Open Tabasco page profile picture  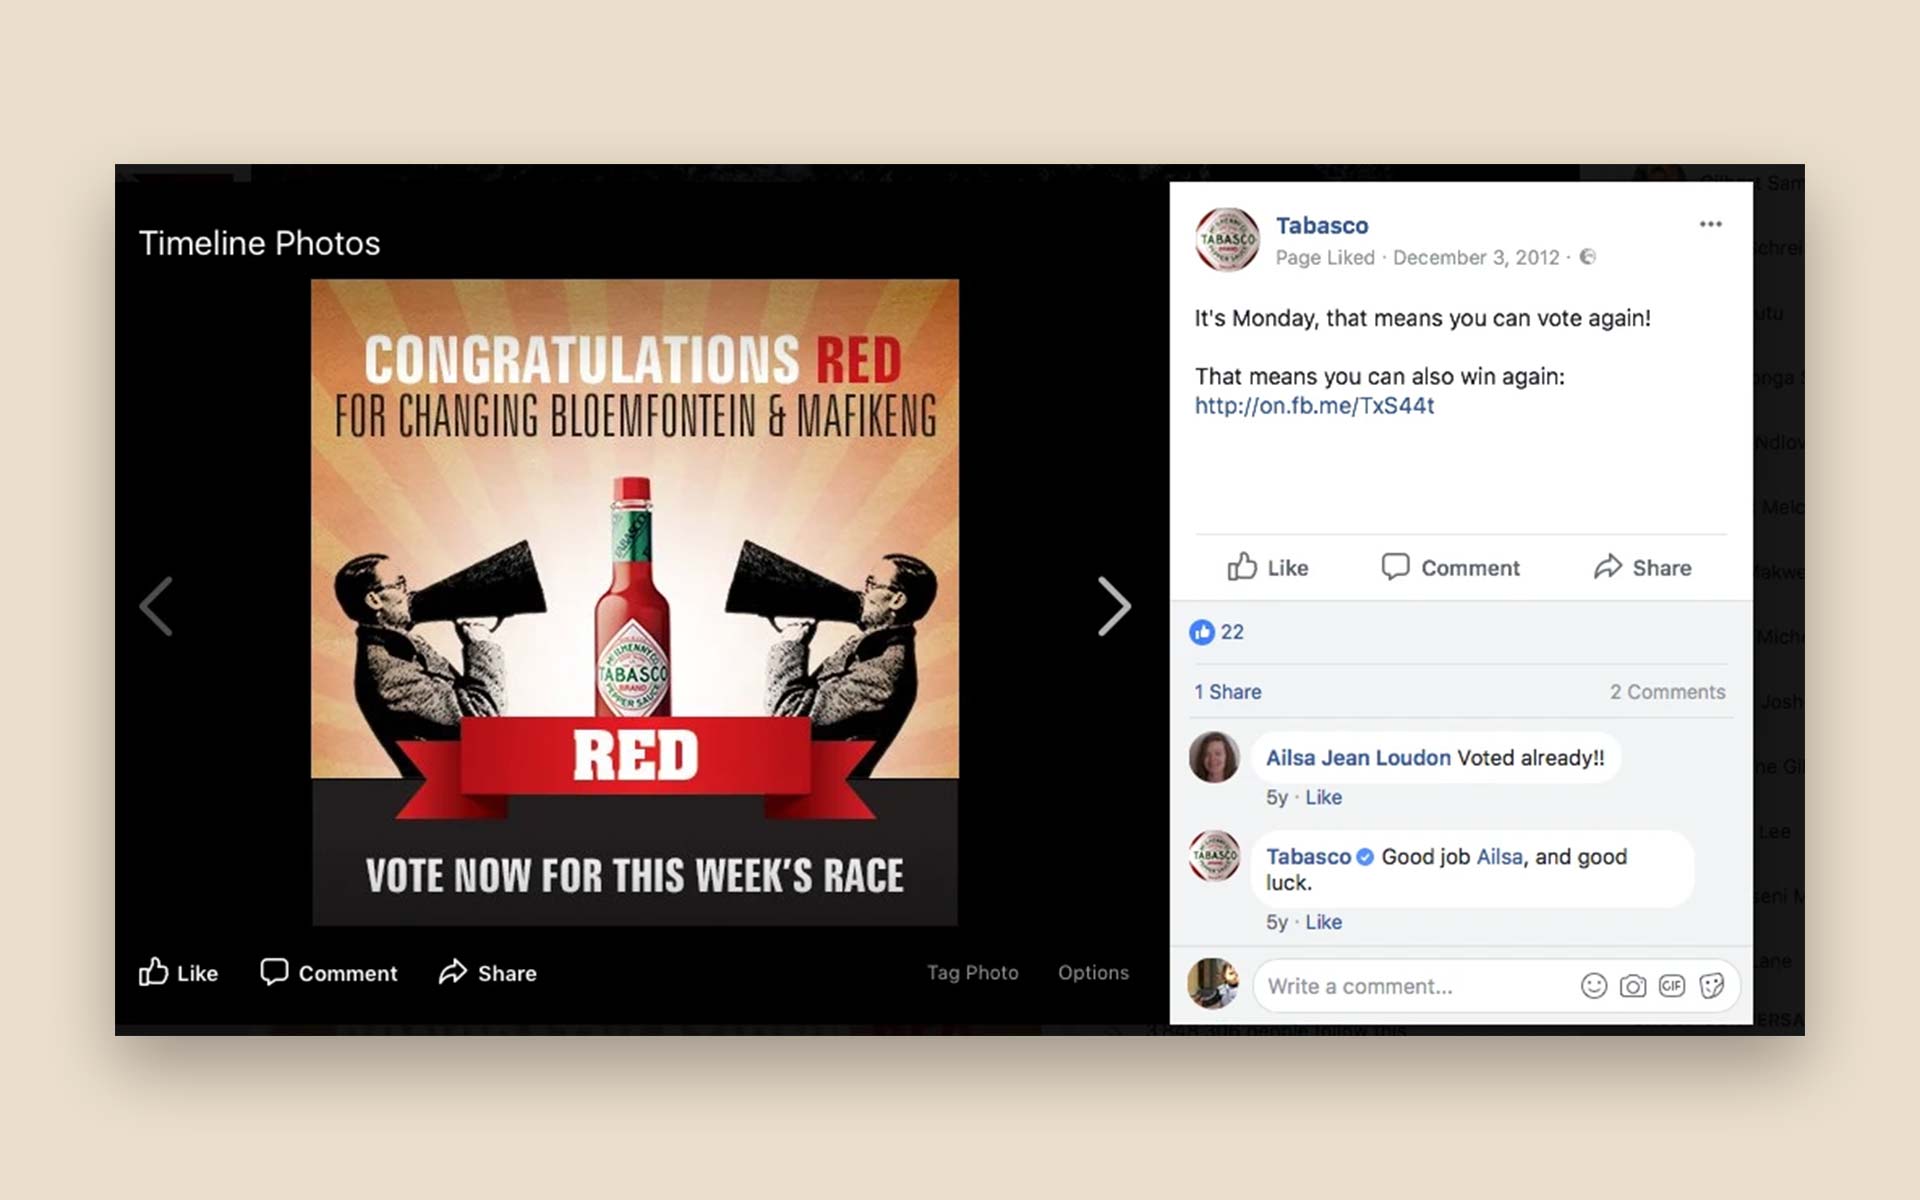(1227, 240)
